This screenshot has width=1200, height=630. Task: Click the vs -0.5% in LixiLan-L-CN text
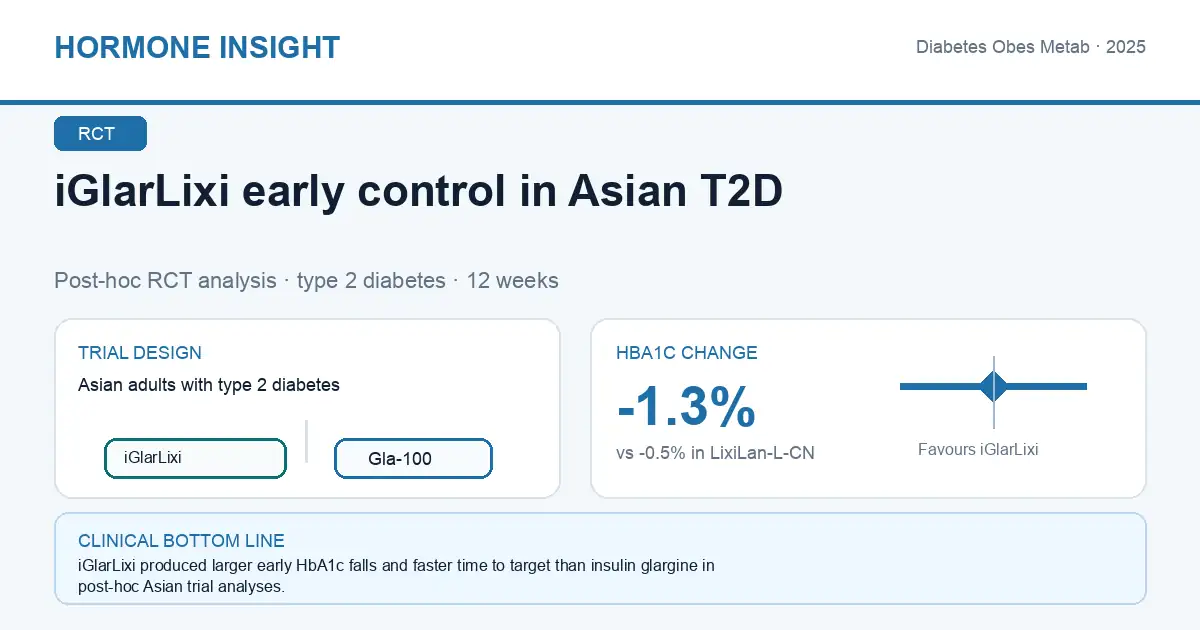715,453
